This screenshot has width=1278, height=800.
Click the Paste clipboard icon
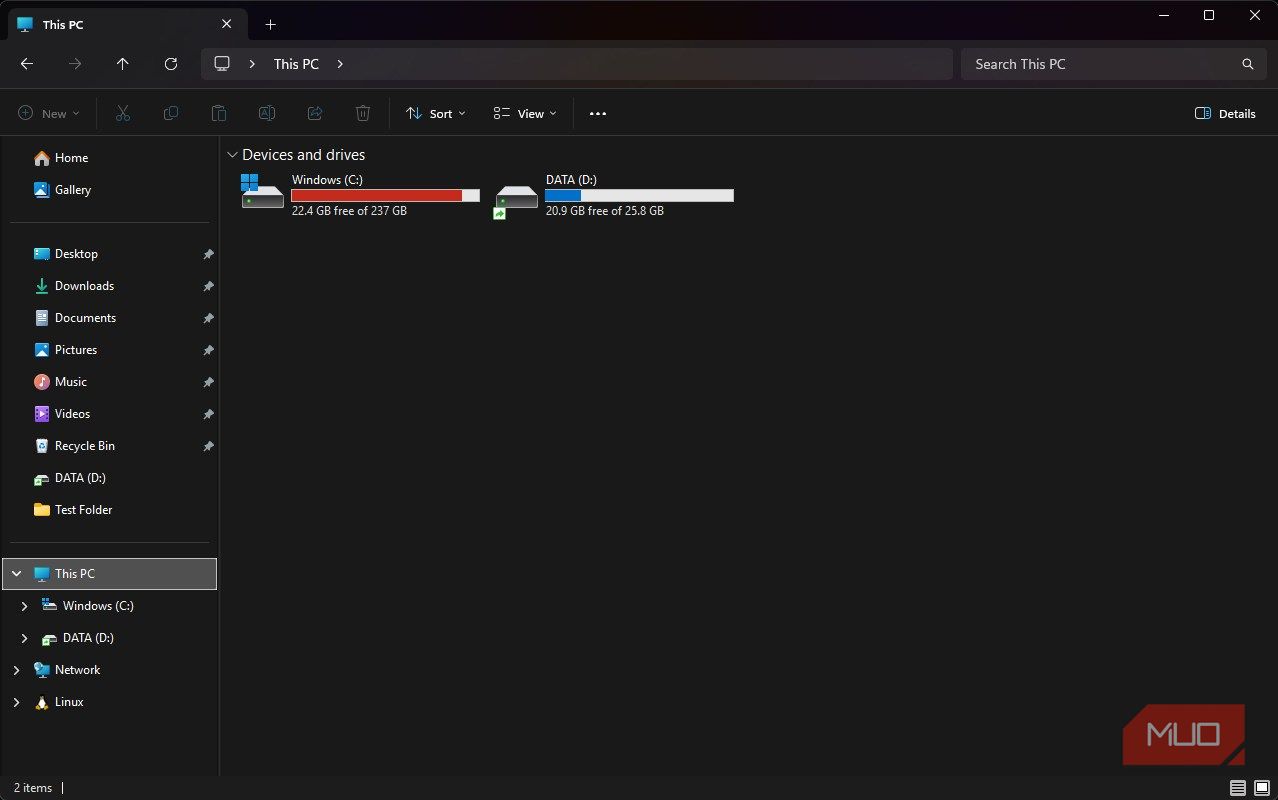219,114
